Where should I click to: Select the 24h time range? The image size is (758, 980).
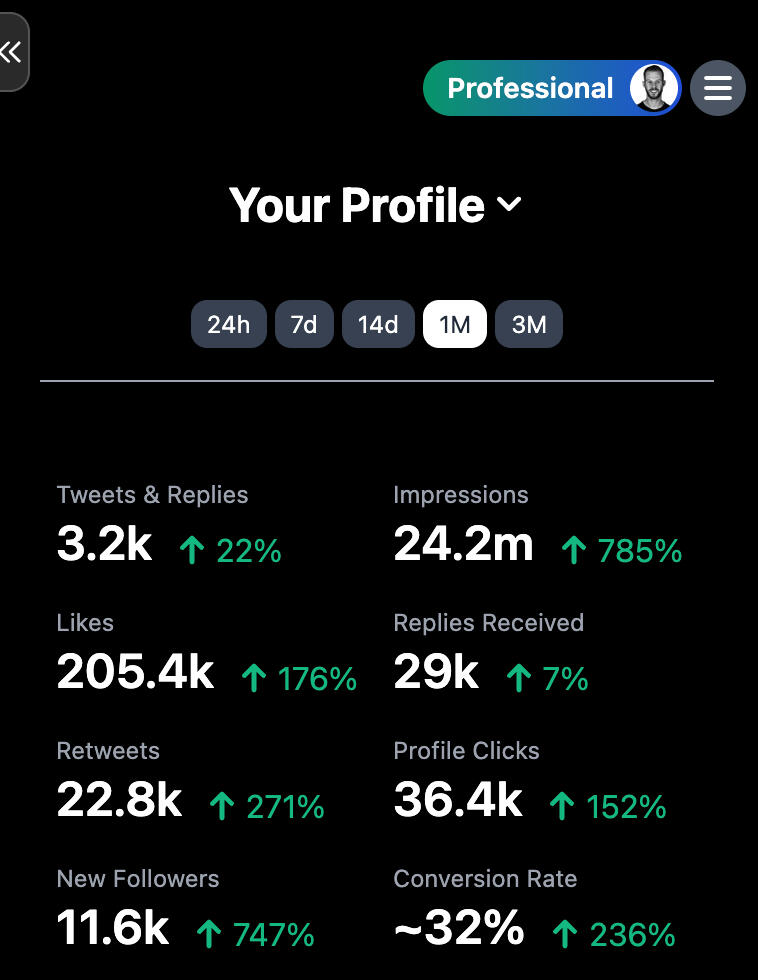pyautogui.click(x=229, y=325)
